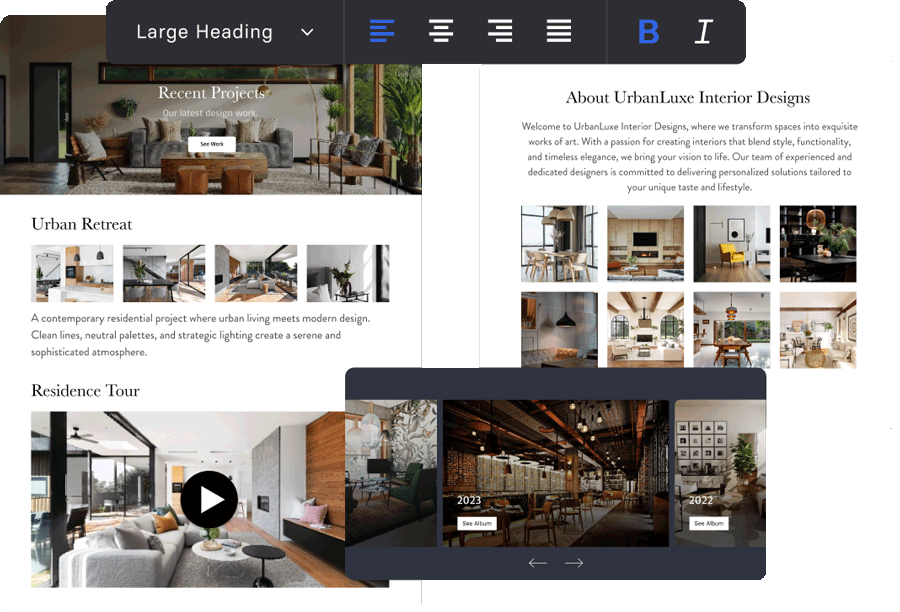Image resolution: width=900 pixels, height=612 pixels.
Task: Toggle bold formatting
Action: (648, 32)
